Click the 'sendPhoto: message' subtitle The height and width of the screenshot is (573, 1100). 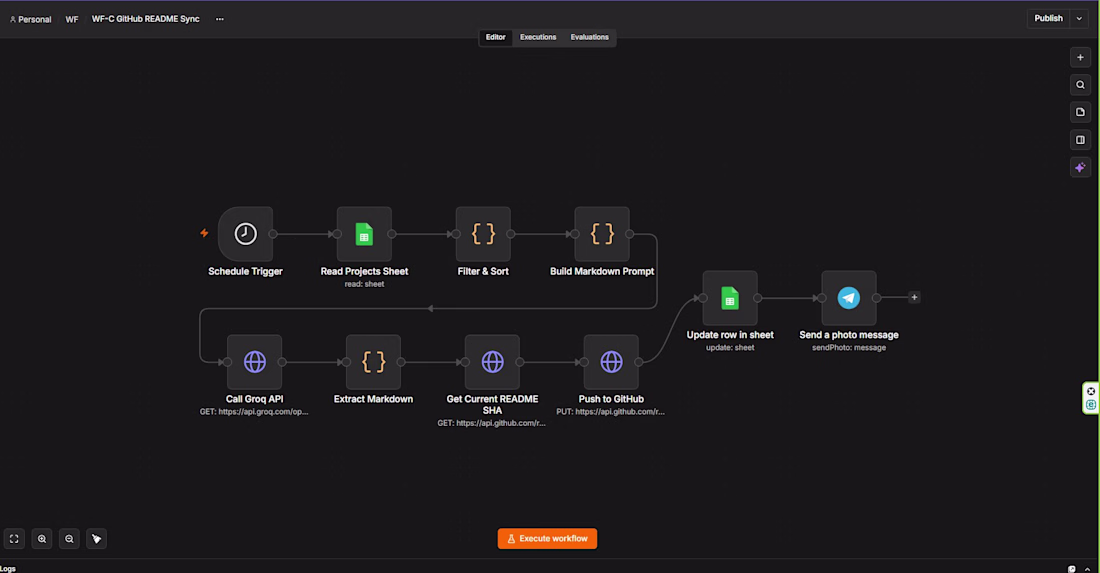[x=849, y=348]
